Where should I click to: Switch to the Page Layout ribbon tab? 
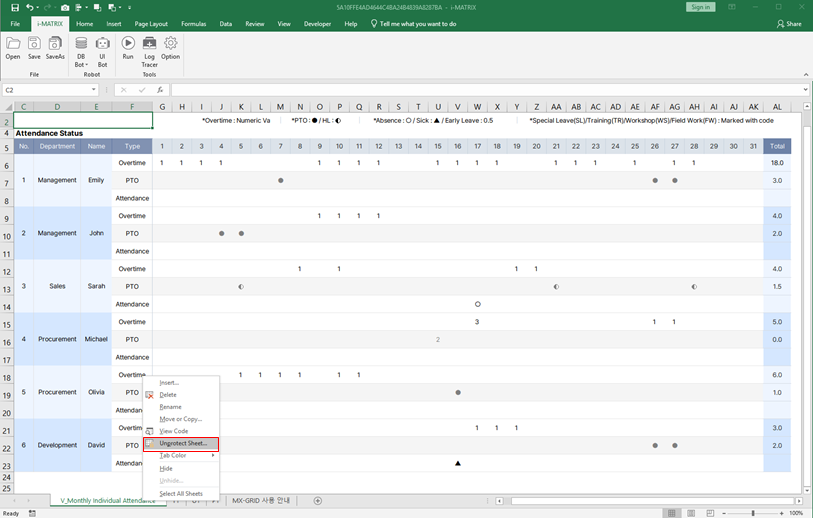coord(151,23)
